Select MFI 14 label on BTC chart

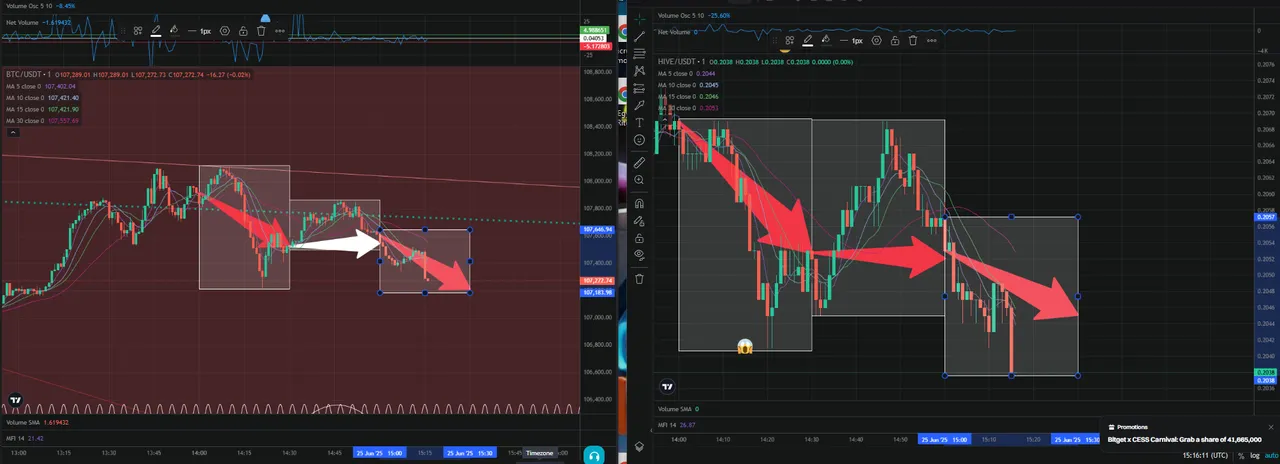coord(14,438)
